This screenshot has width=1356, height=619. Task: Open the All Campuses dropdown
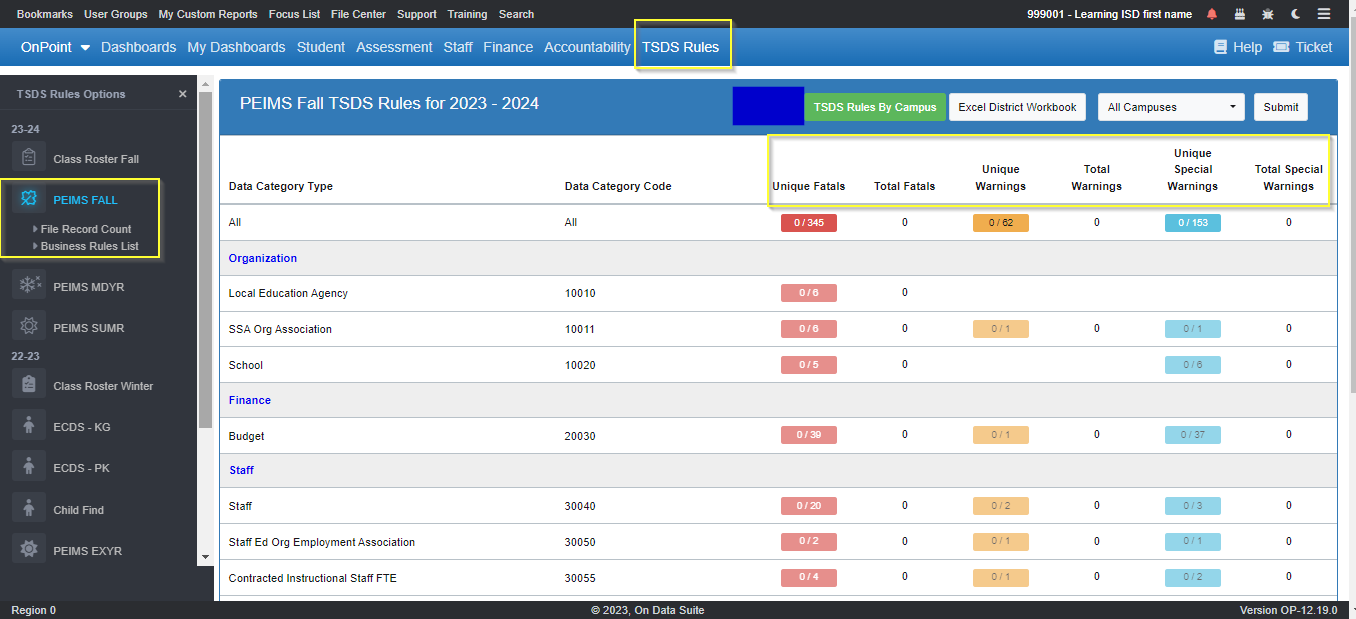tap(1170, 106)
